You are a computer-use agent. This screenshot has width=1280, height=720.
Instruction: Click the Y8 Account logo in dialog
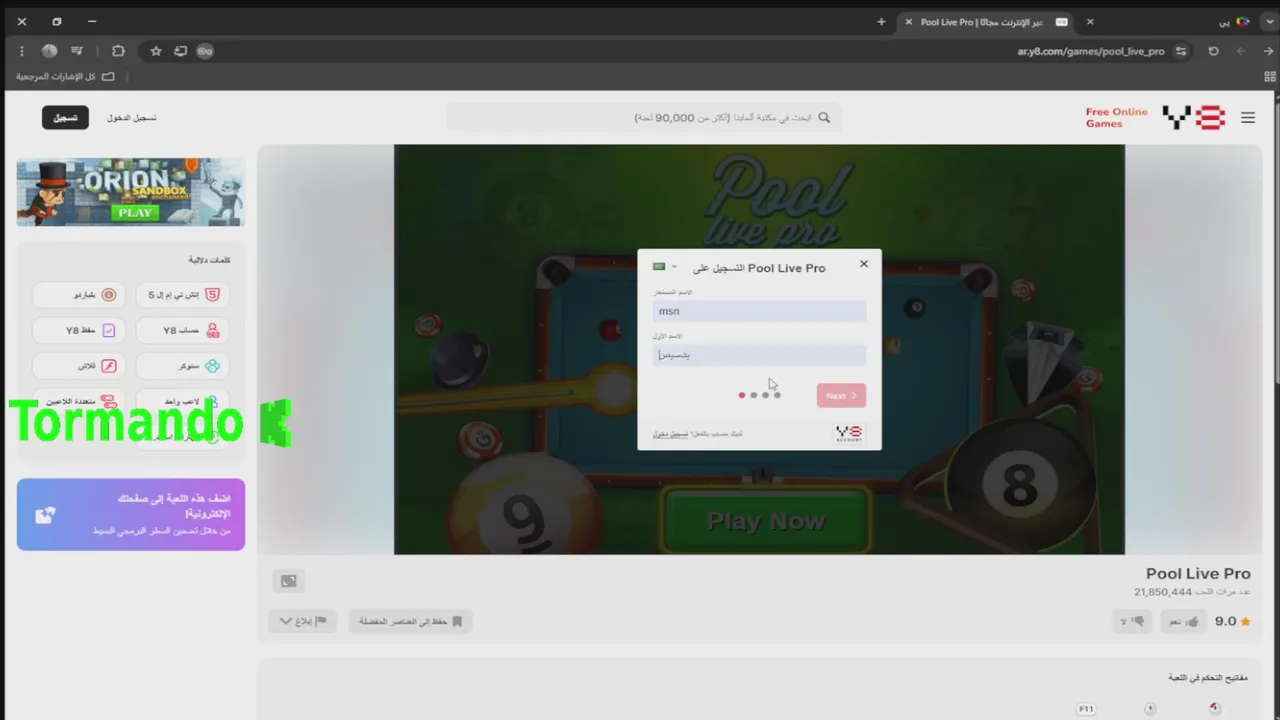click(x=849, y=433)
